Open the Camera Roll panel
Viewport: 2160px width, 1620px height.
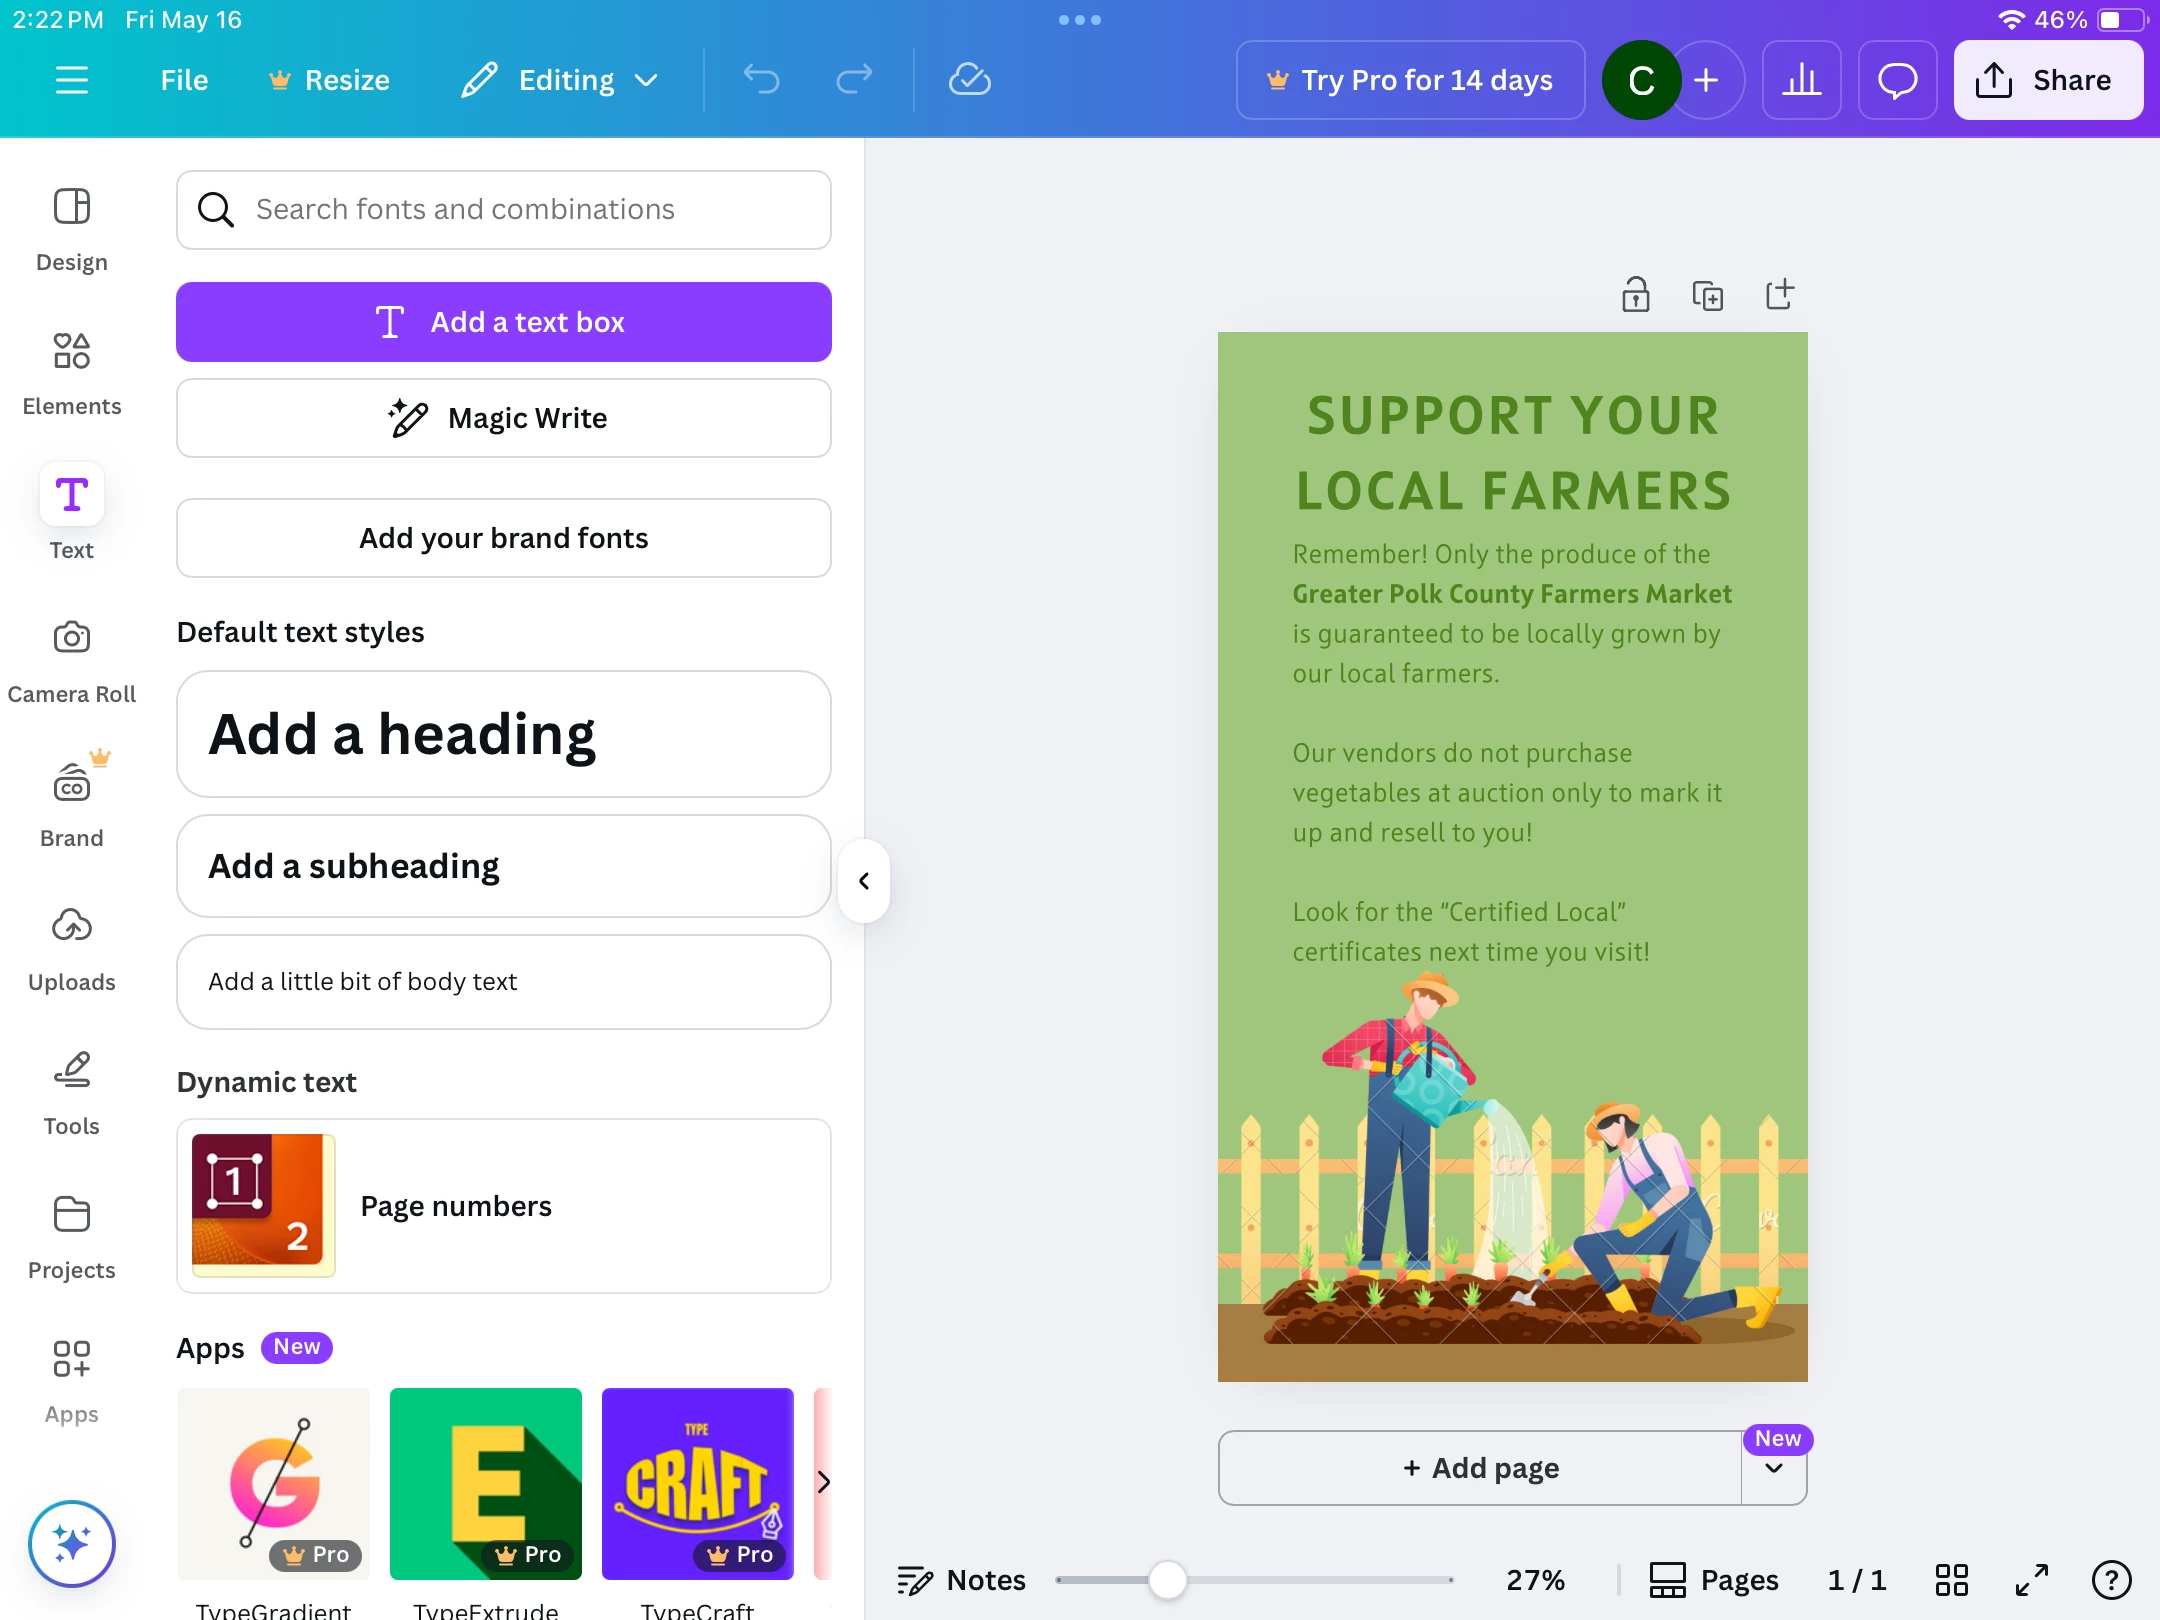click(x=71, y=662)
